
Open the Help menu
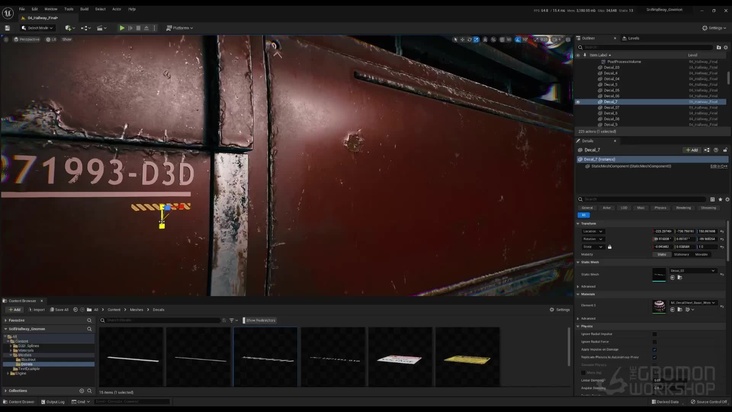coord(132,9)
